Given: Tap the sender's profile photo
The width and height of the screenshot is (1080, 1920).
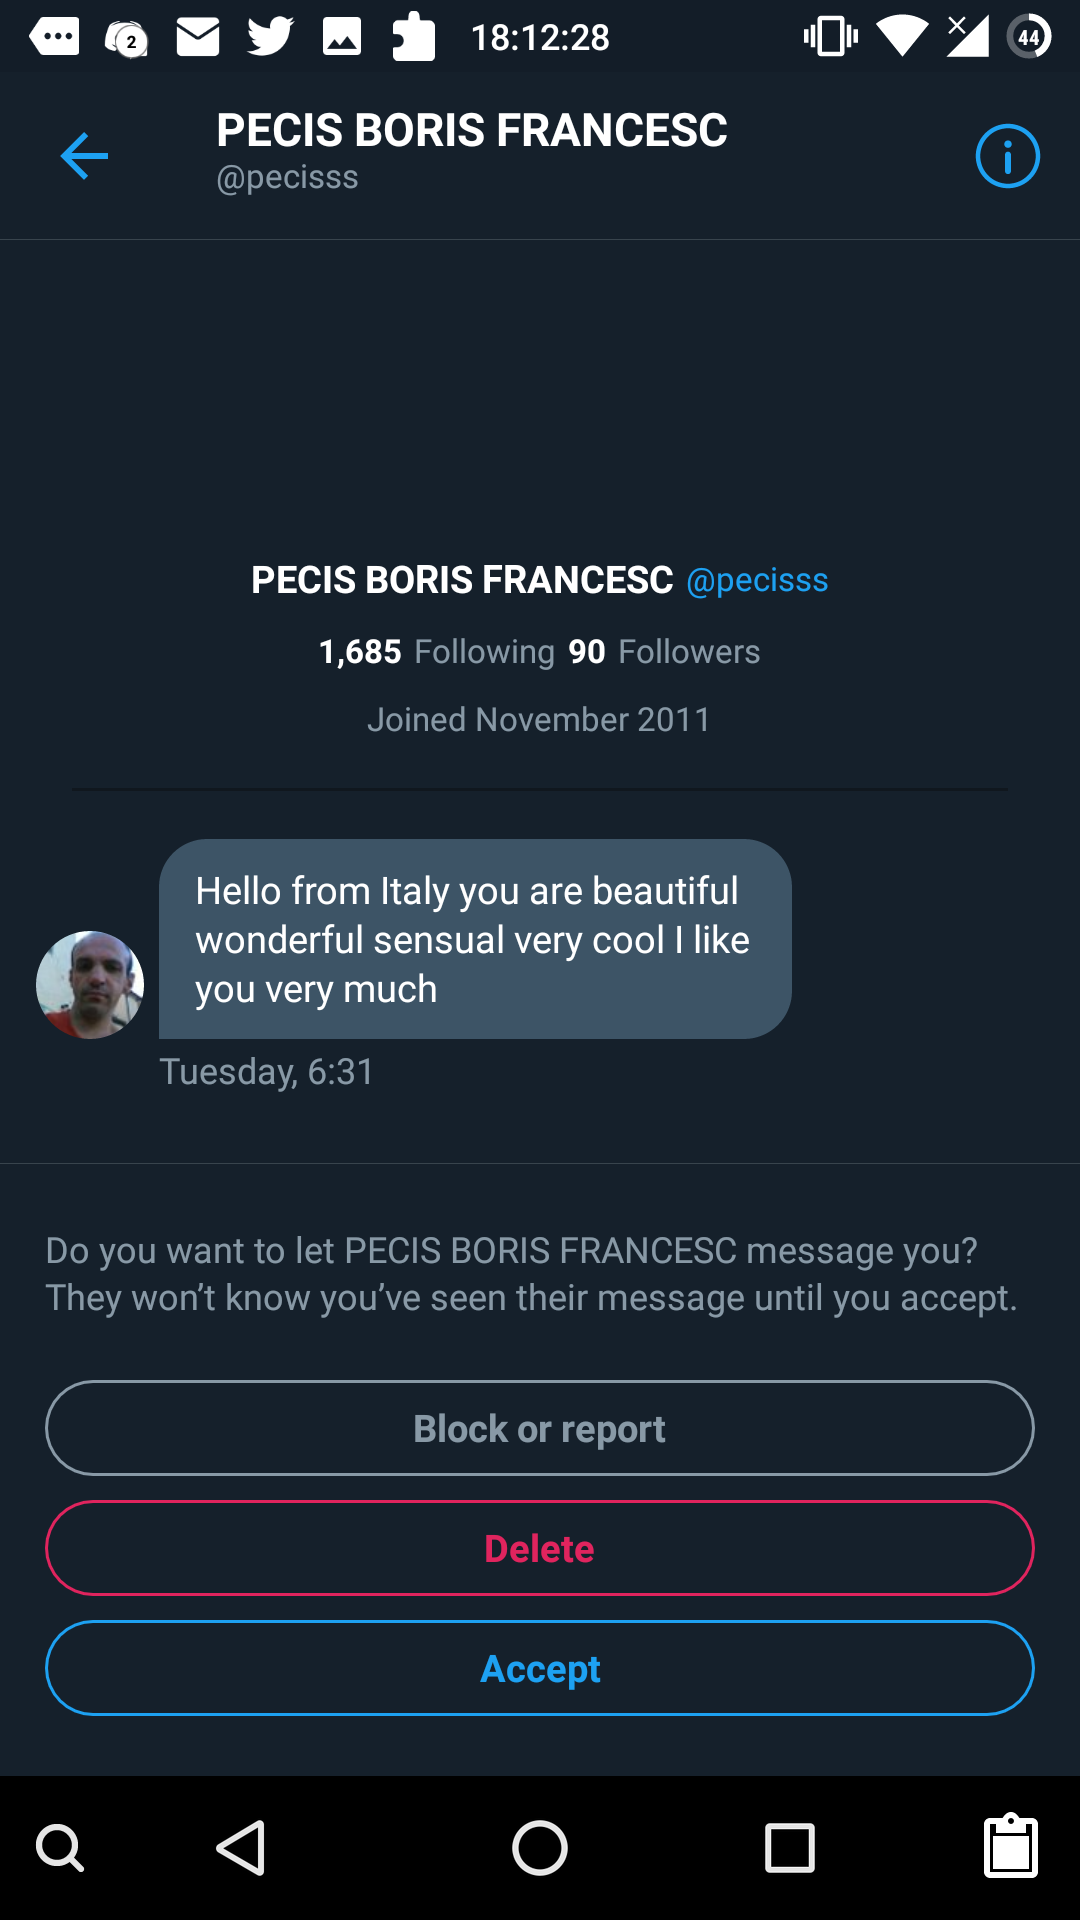Looking at the screenshot, I should click(90, 985).
